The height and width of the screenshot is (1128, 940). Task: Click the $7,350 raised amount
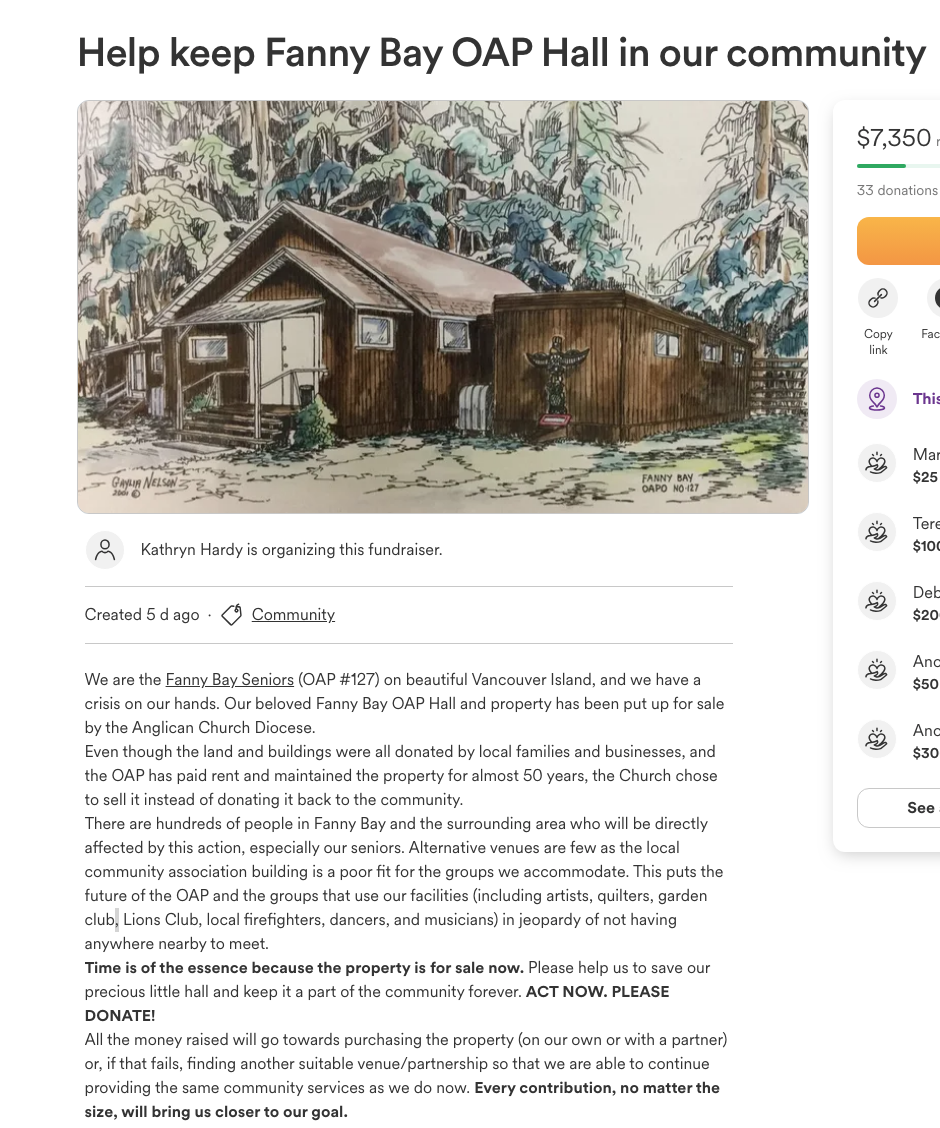(894, 138)
